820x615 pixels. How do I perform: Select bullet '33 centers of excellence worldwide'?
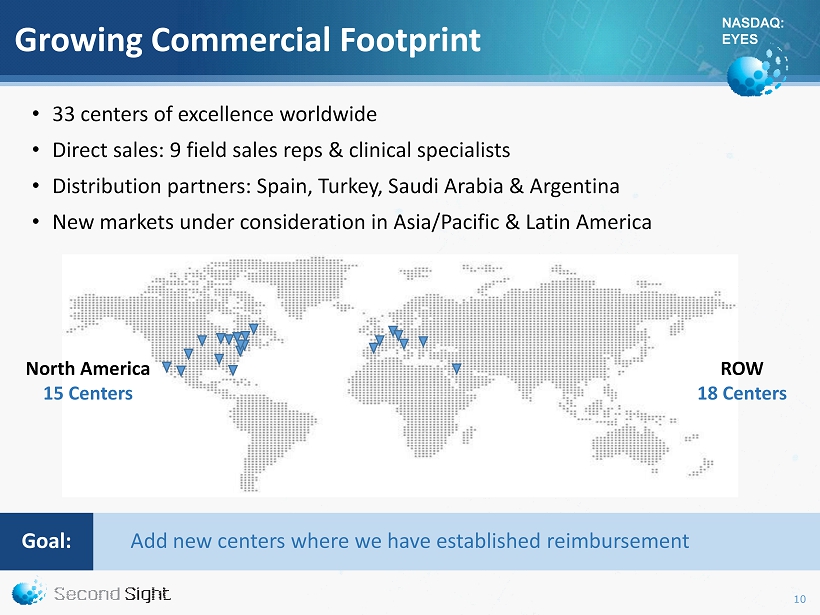[x=214, y=114]
